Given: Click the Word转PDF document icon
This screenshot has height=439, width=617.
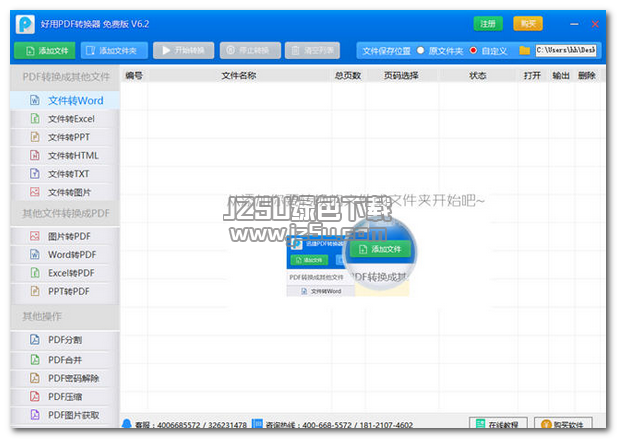Looking at the screenshot, I should 35,255.
